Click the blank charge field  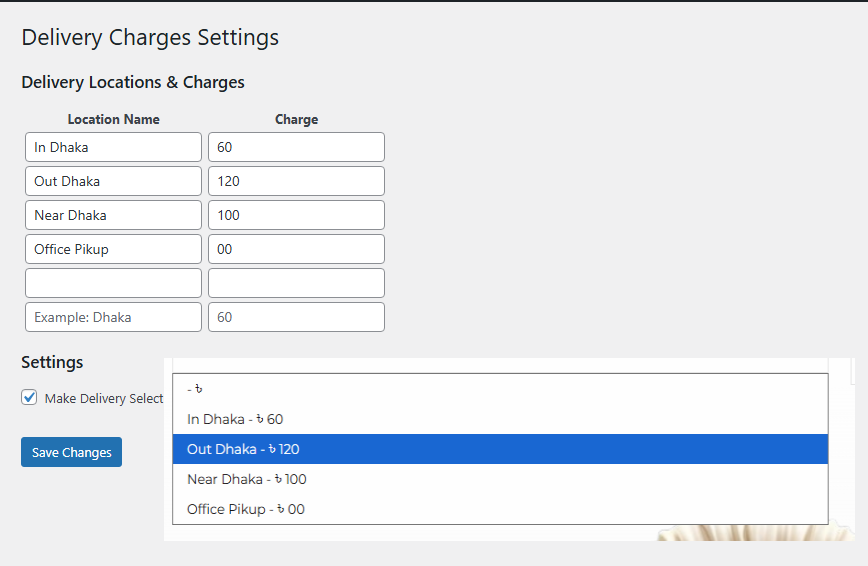pyautogui.click(x=296, y=283)
